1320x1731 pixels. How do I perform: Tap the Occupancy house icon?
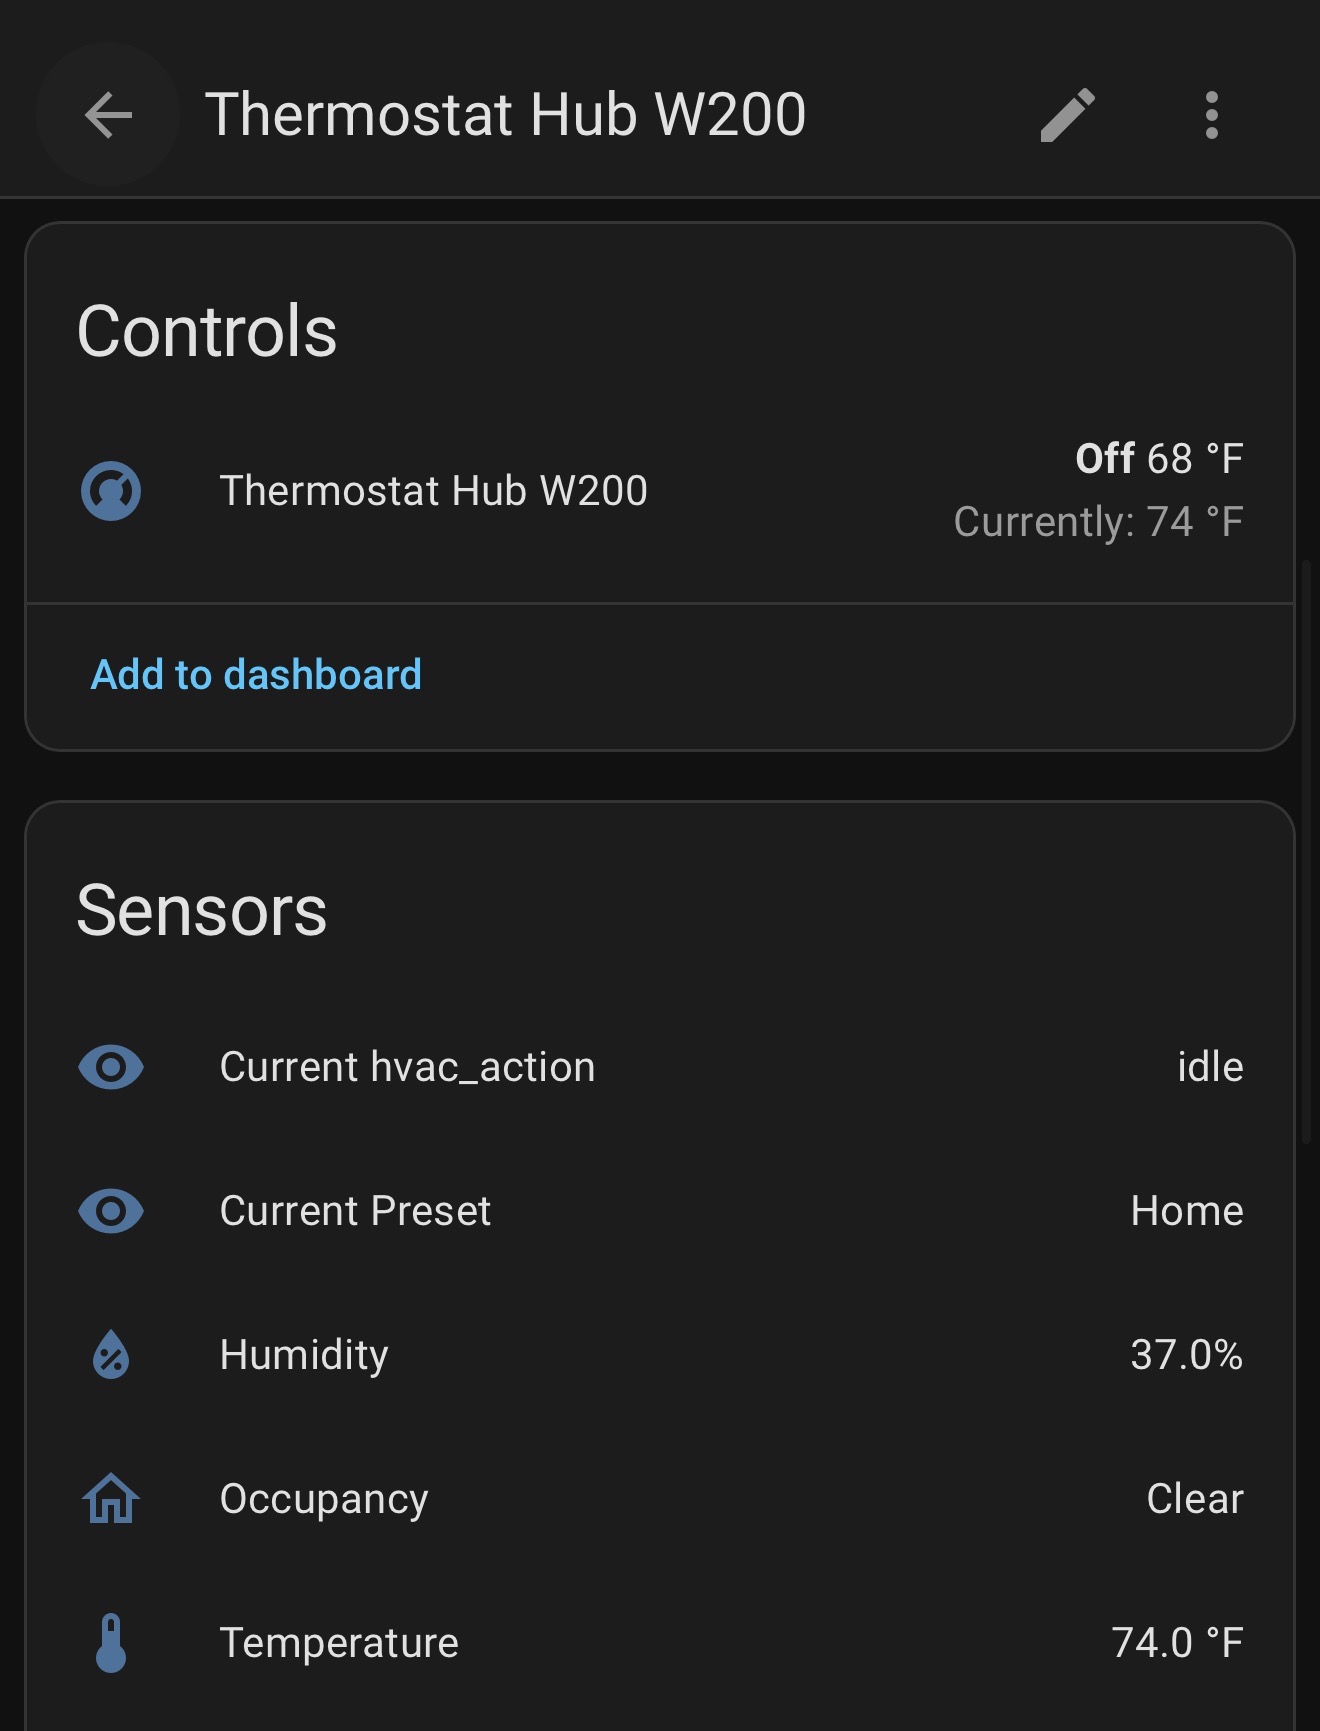(x=111, y=1499)
